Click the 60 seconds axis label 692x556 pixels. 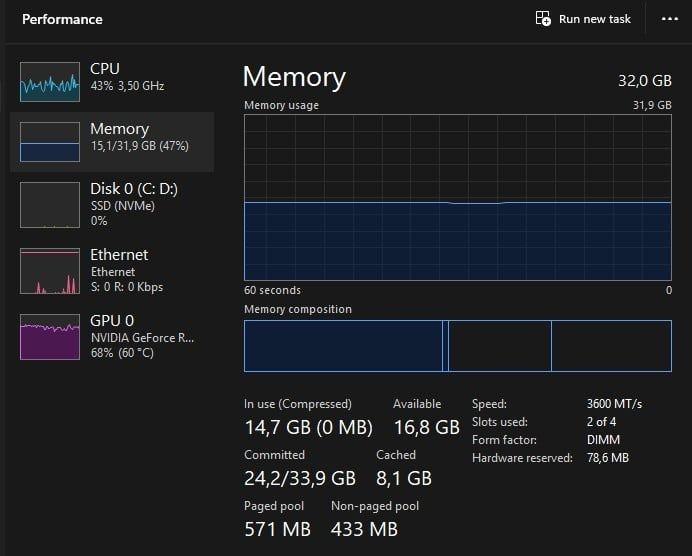272,290
